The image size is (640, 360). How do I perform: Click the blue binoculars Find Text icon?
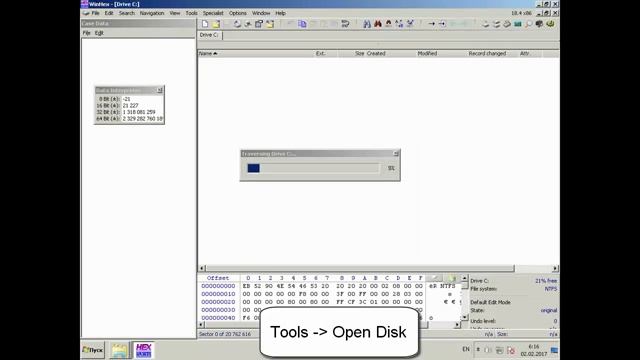coord(367,24)
